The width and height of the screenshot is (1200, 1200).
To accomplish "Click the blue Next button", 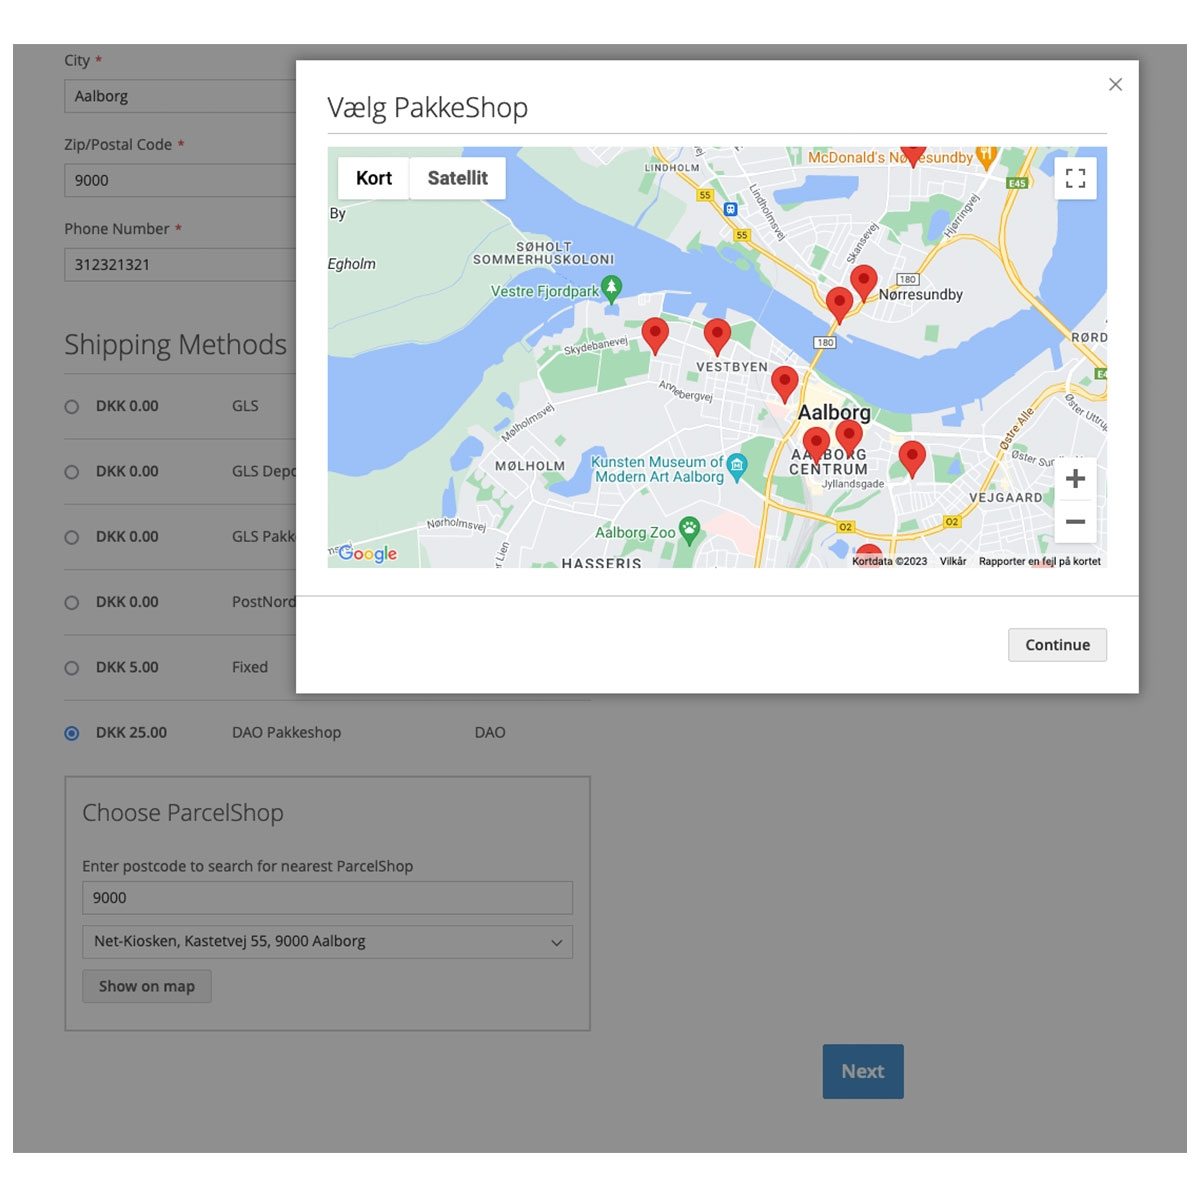I will (862, 1071).
